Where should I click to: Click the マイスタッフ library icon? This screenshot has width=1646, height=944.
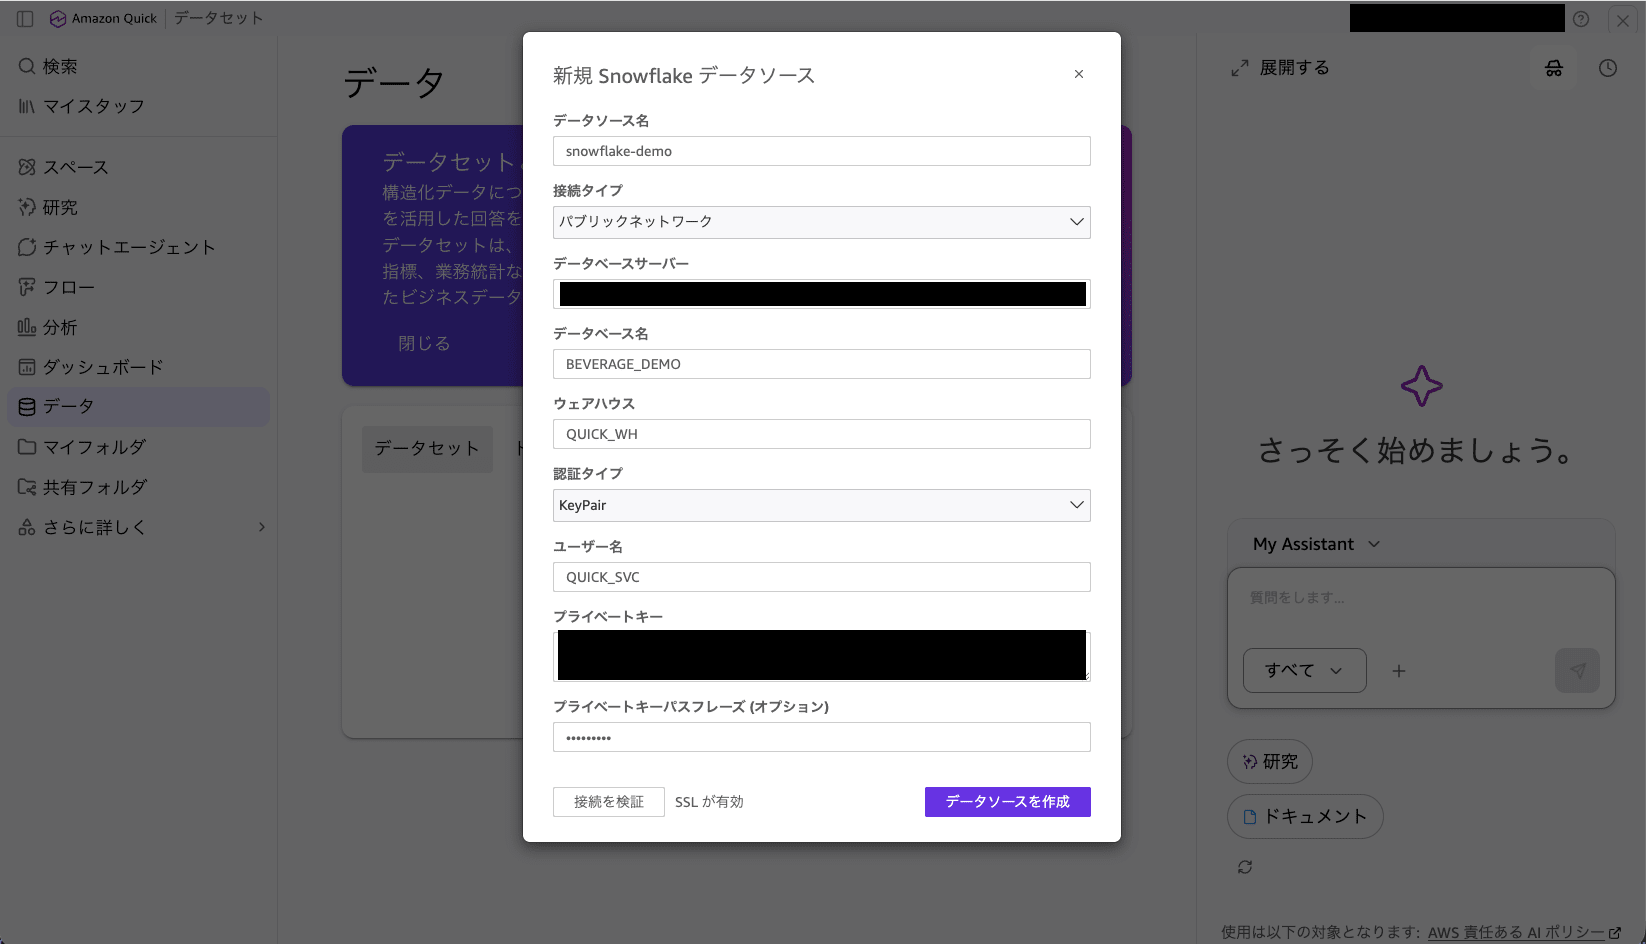click(x=27, y=106)
